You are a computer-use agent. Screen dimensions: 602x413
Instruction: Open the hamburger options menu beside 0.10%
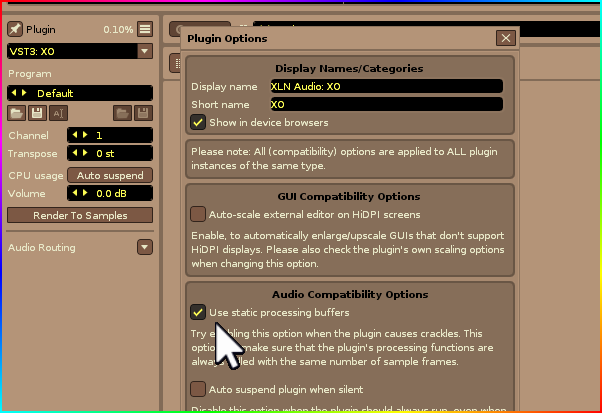(145, 29)
